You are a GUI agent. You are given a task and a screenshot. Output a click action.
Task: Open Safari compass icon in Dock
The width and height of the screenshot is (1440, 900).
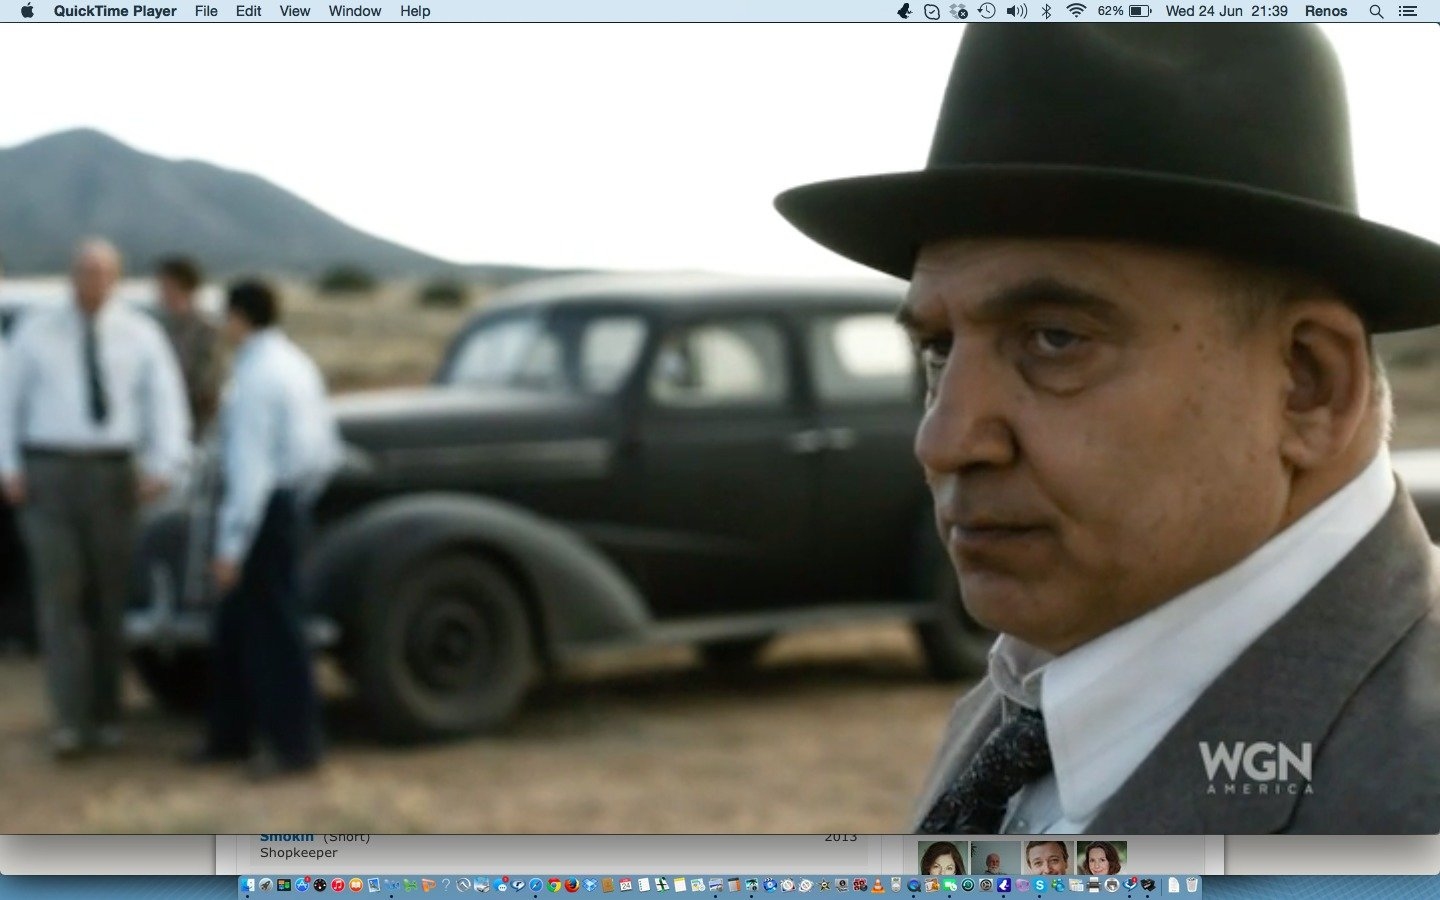pos(536,885)
